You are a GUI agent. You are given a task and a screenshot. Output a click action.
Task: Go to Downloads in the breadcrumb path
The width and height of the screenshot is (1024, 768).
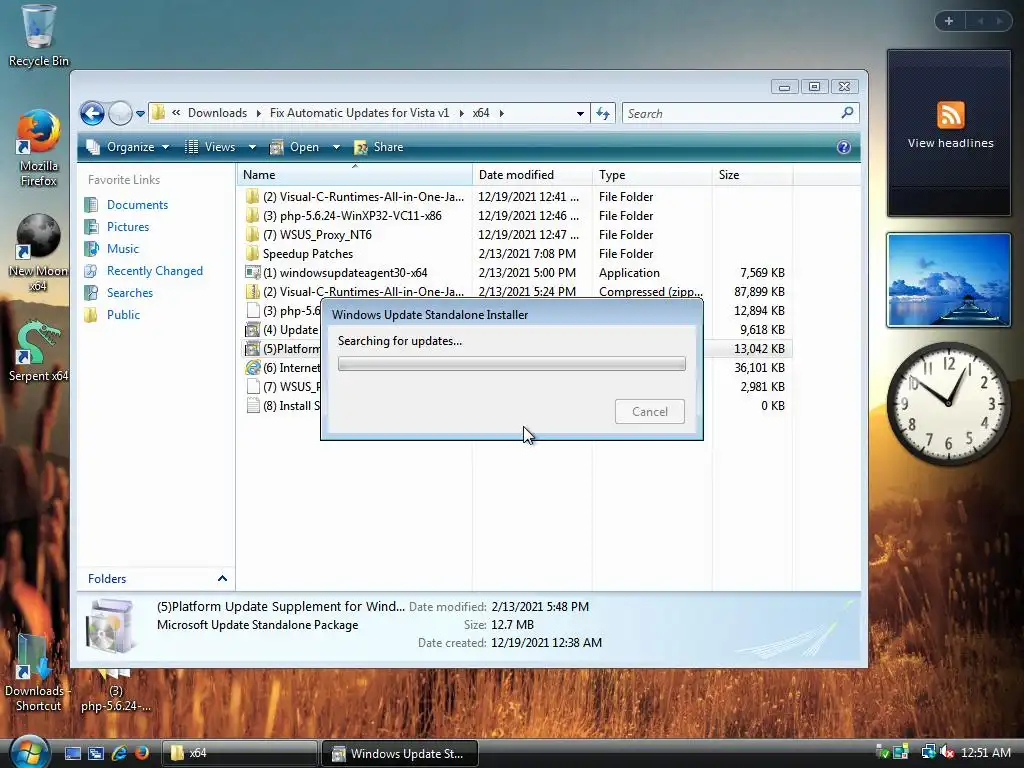pyautogui.click(x=217, y=113)
